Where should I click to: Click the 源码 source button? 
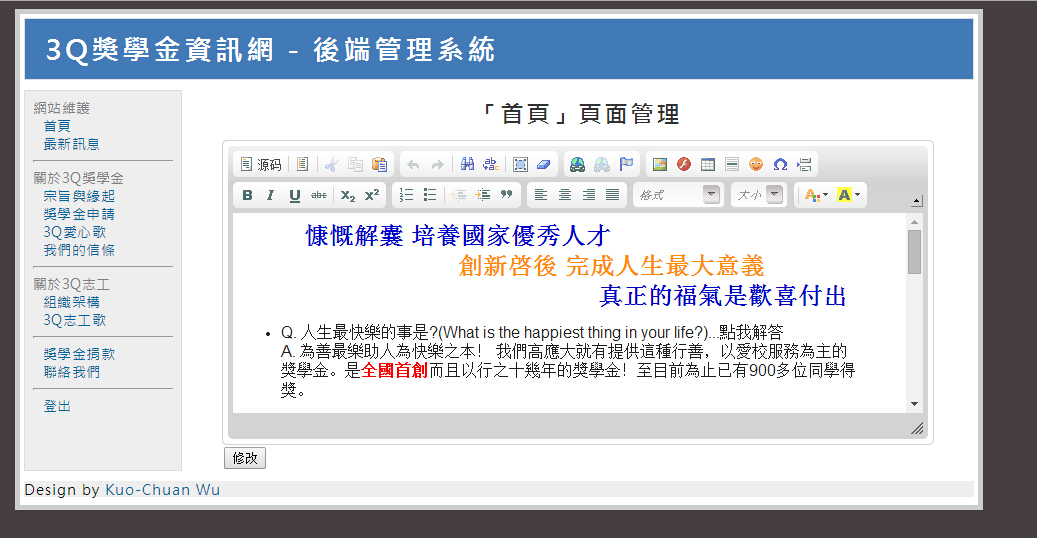261,164
